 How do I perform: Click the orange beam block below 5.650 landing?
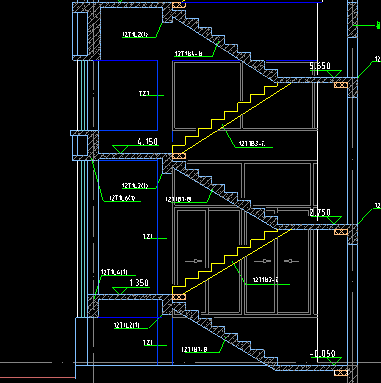click(x=341, y=85)
